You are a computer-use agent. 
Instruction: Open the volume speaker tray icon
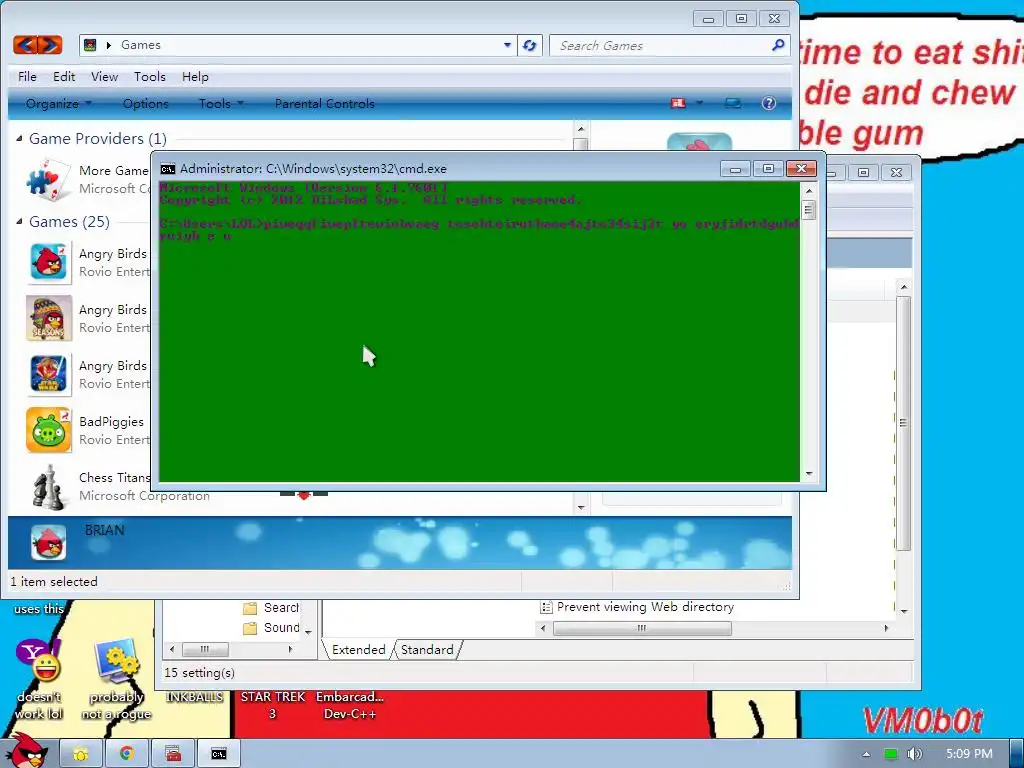click(914, 754)
